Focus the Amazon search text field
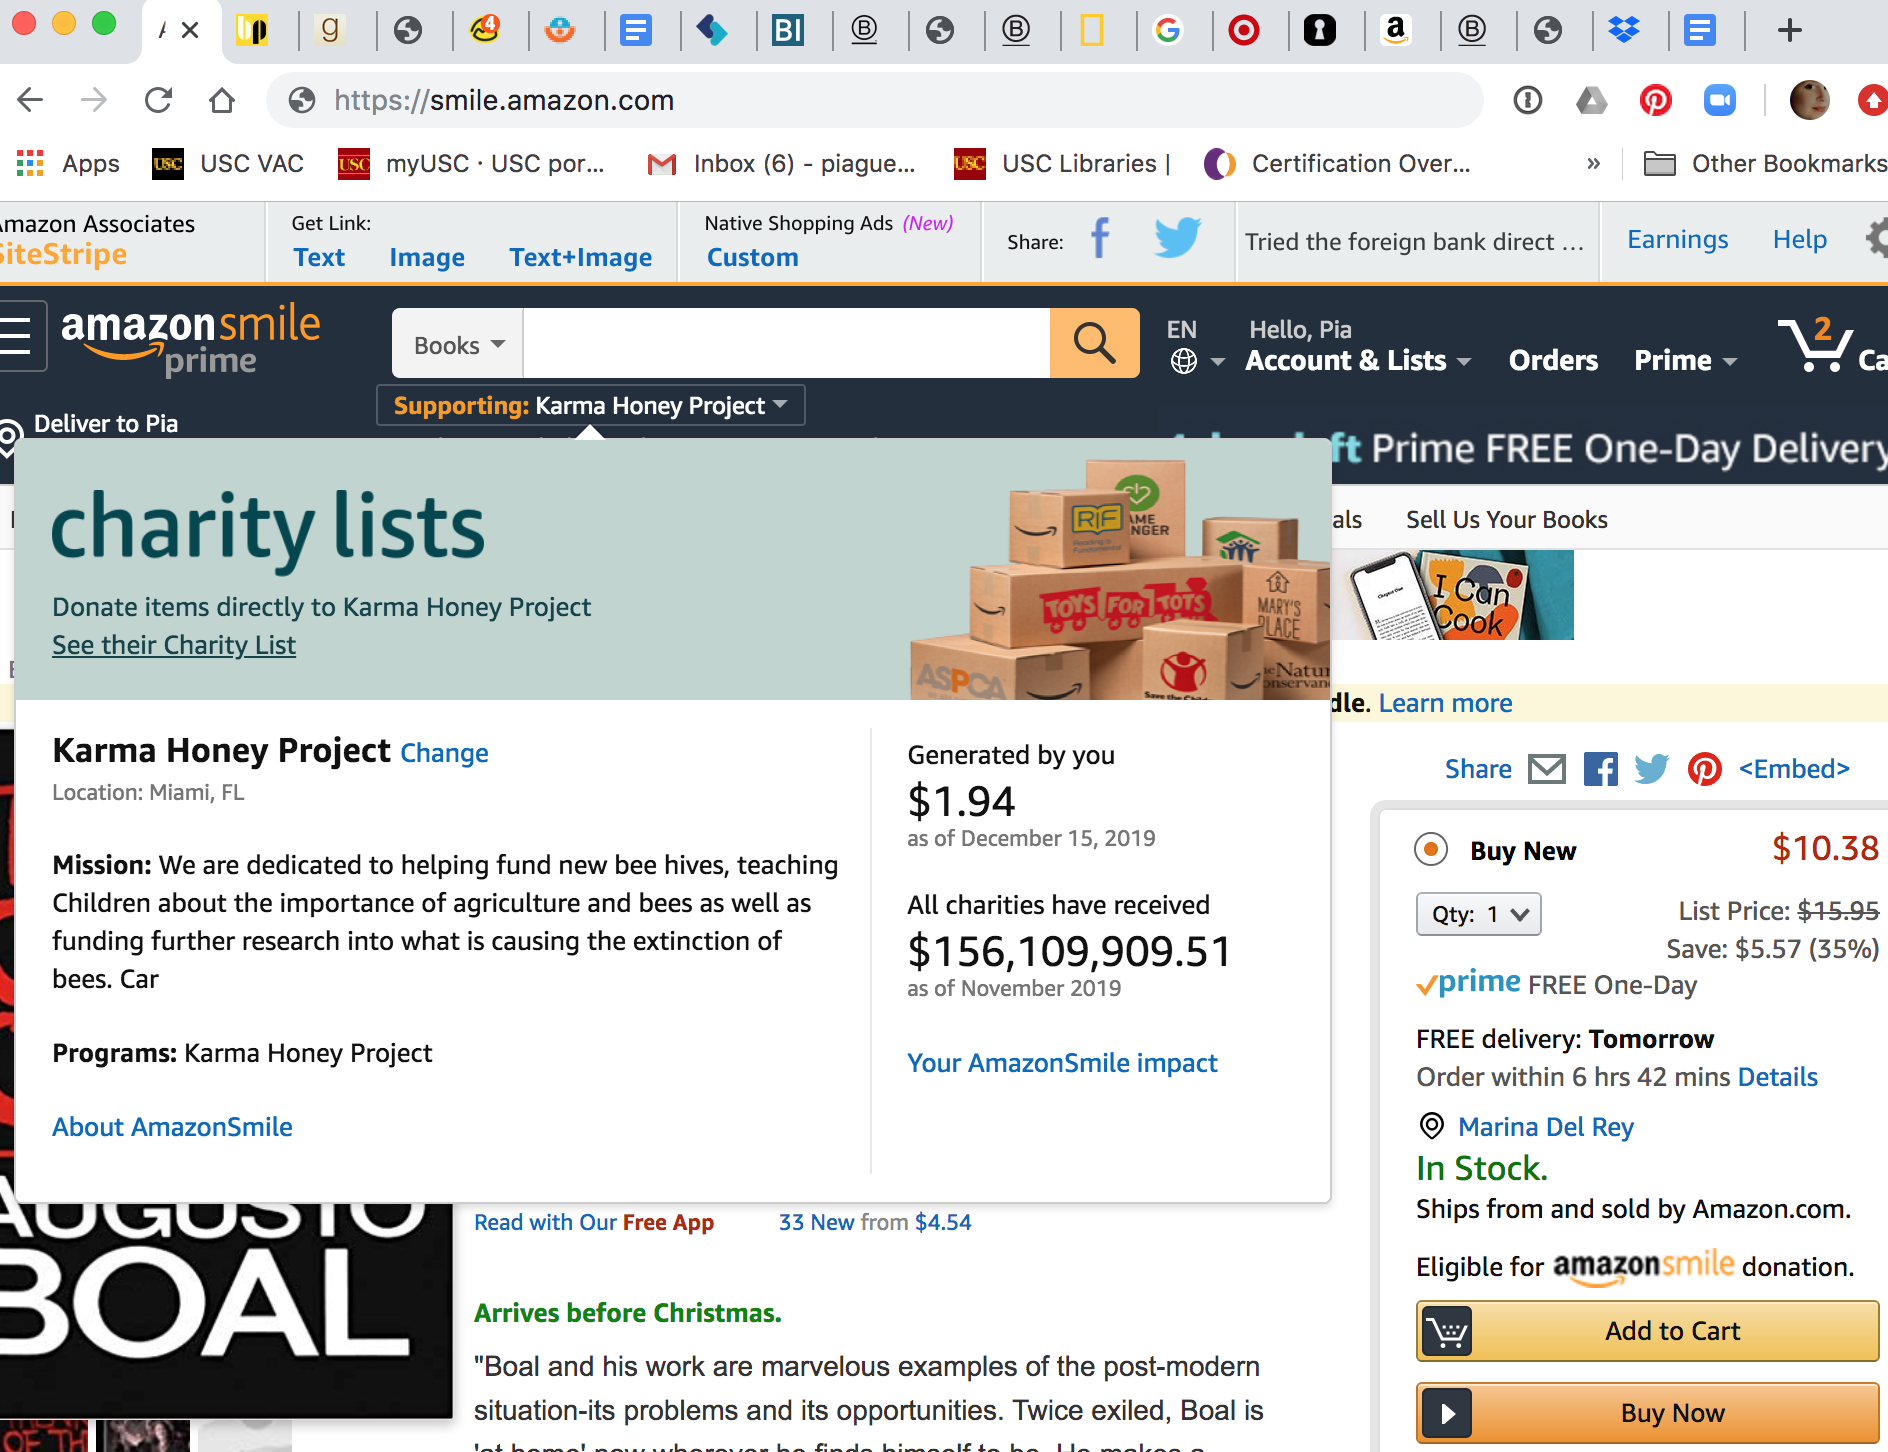Screen dimensions: 1888x1452 click(x=786, y=343)
